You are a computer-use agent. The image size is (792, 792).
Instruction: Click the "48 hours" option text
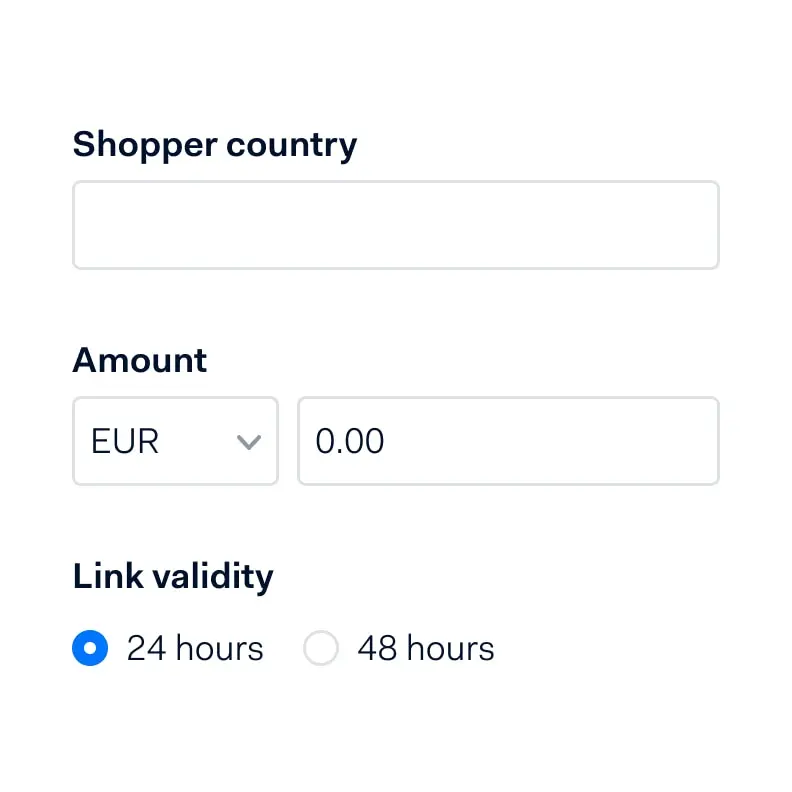tap(426, 649)
